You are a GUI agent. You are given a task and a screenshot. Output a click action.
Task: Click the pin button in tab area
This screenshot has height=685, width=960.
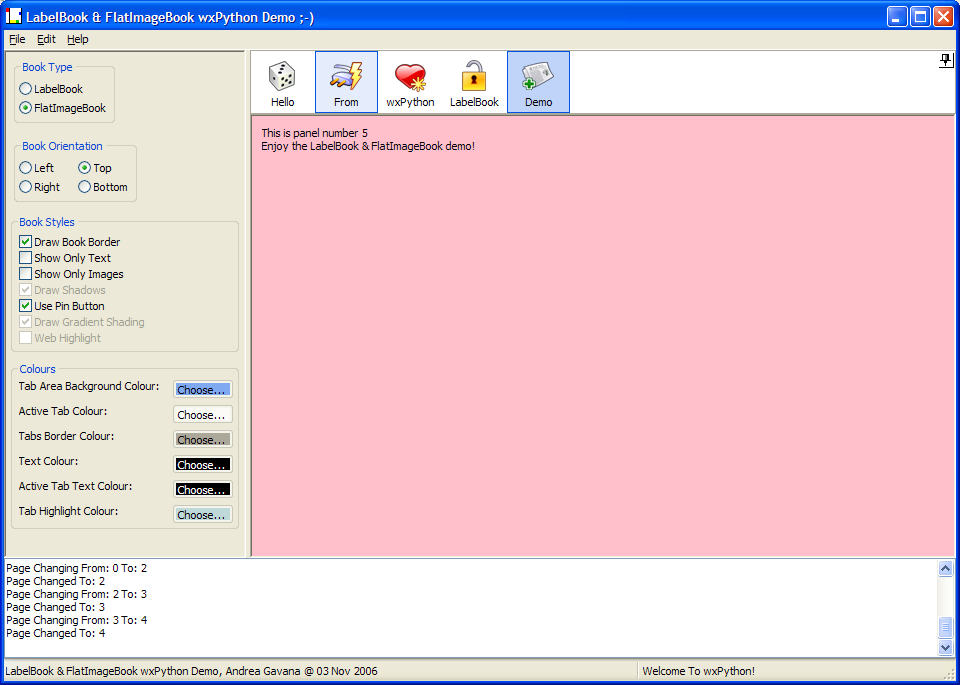point(945,61)
